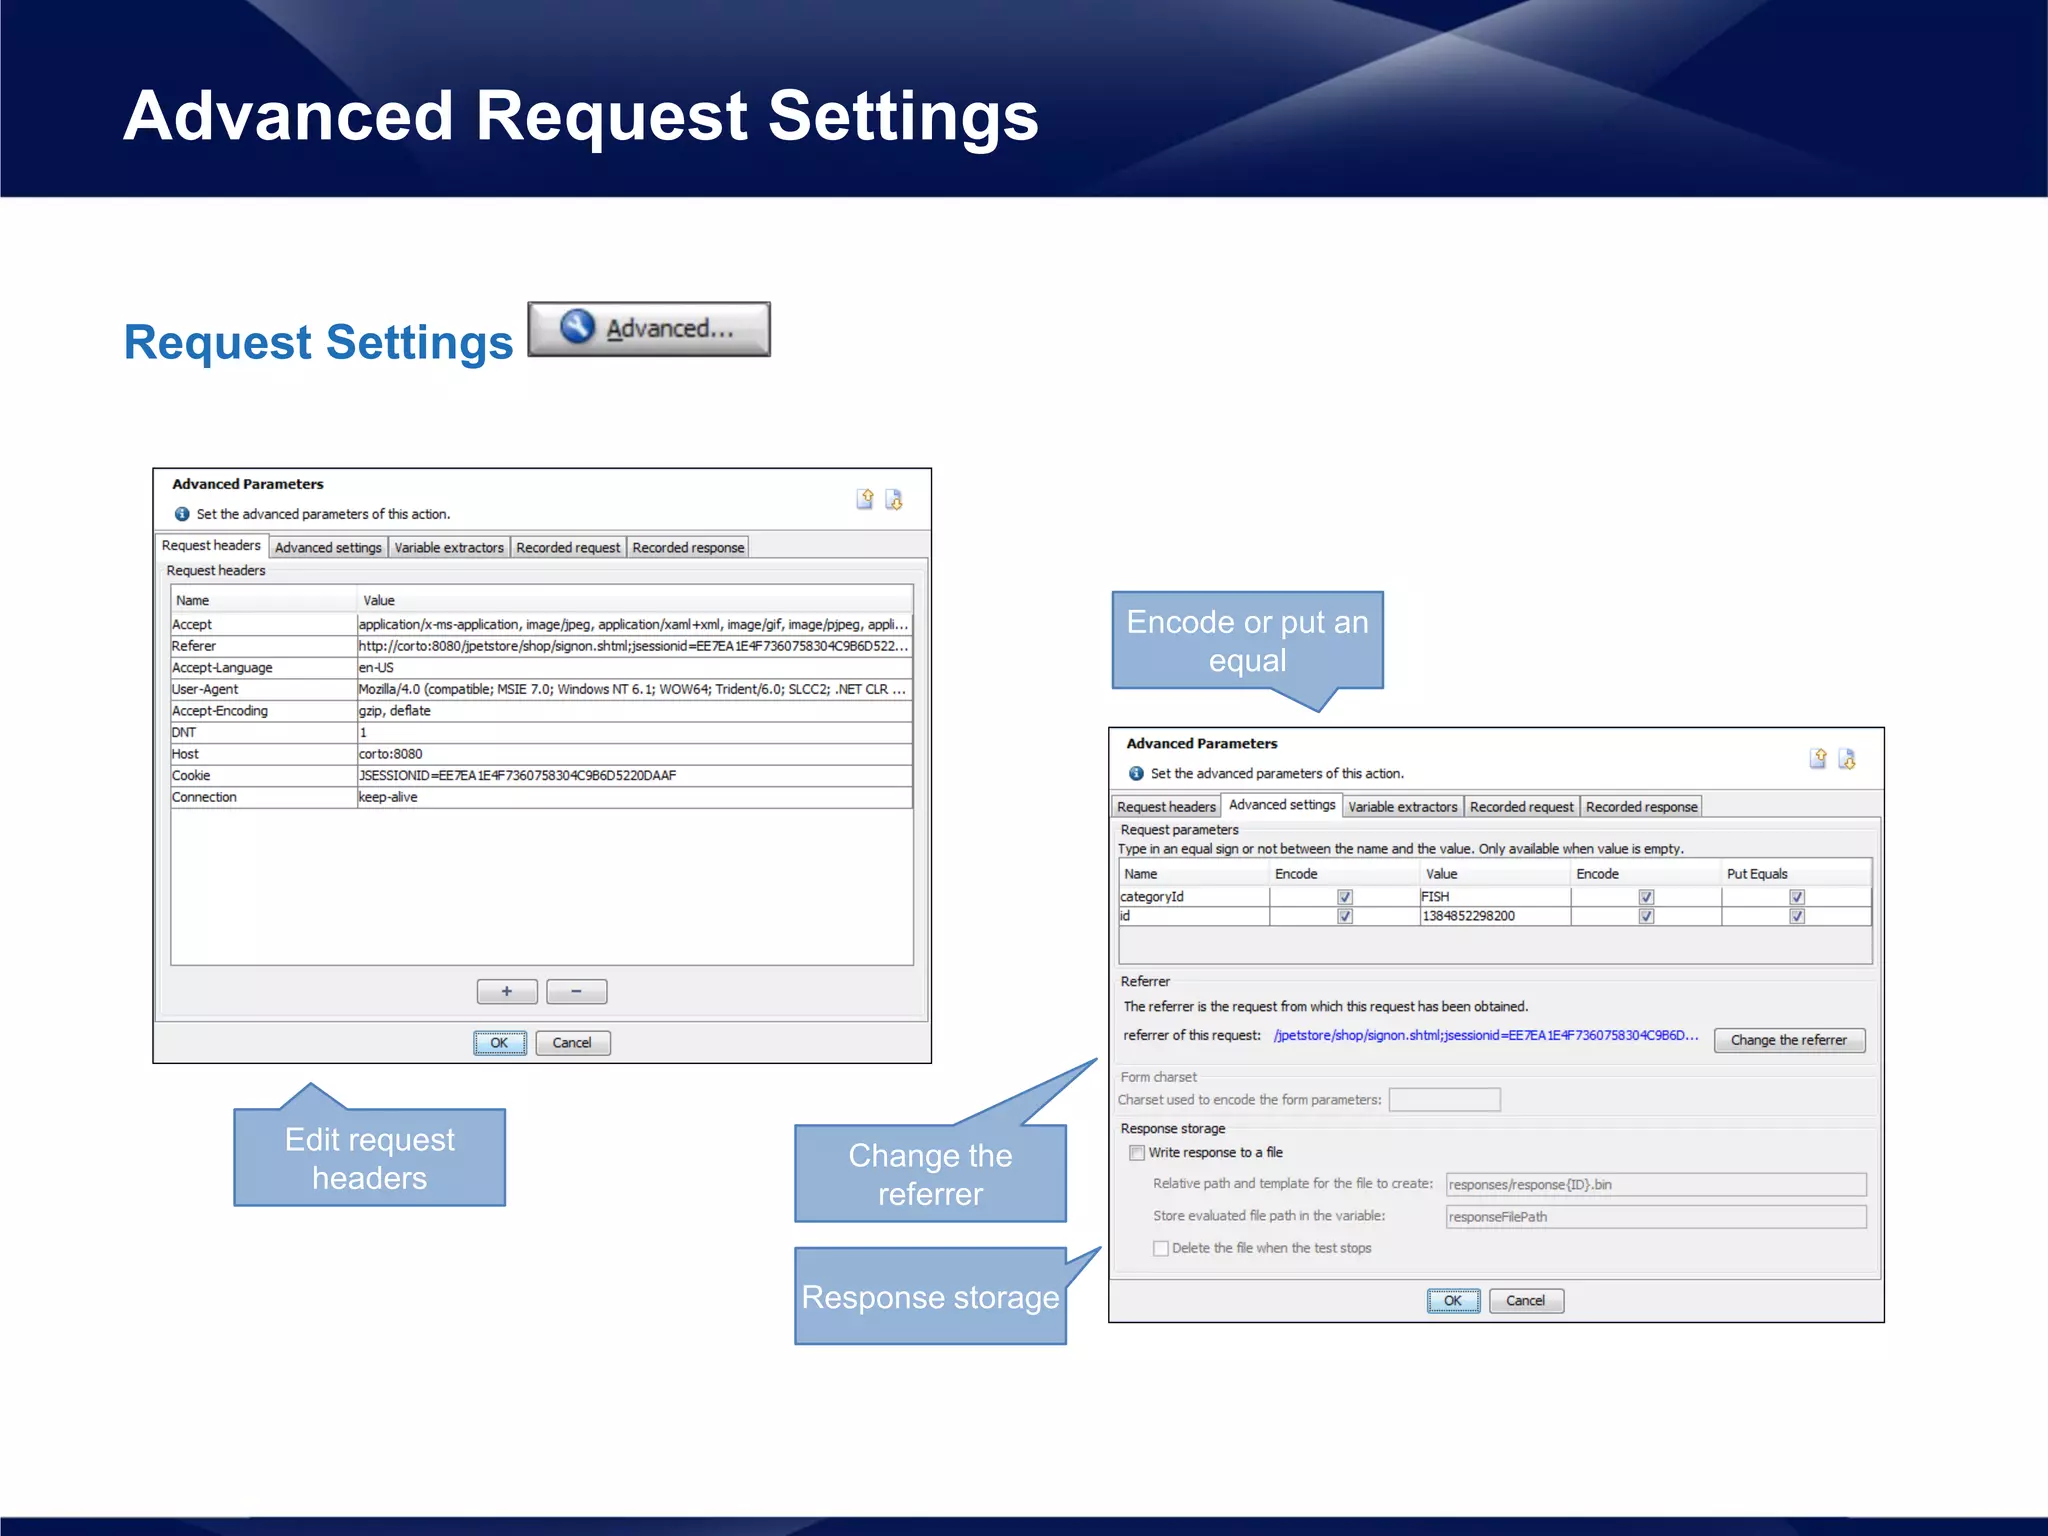Open Variable extractors tab in right dialog
The height and width of the screenshot is (1536, 2048).
(1403, 806)
